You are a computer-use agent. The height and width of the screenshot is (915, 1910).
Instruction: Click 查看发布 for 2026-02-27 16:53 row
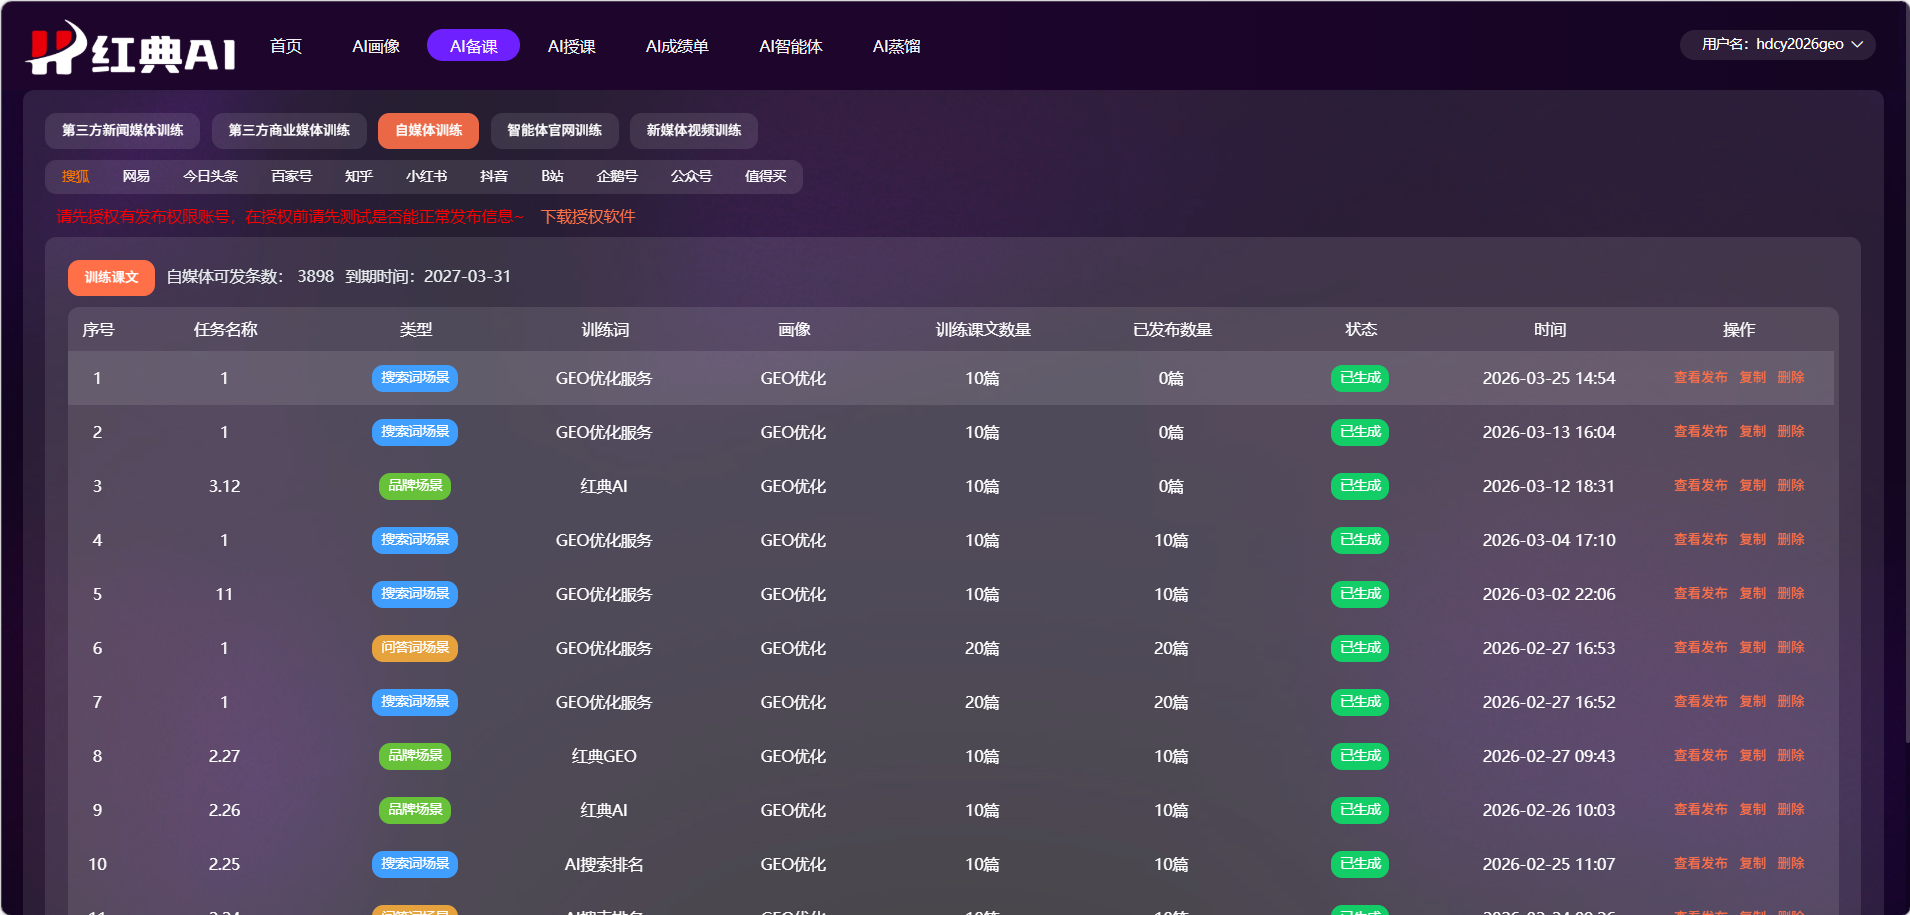[1700, 648]
